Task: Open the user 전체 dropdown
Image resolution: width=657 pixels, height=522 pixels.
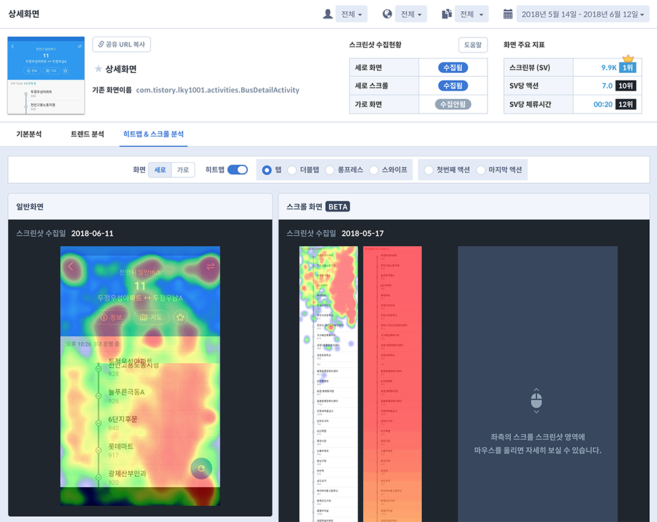Action: pyautogui.click(x=351, y=14)
